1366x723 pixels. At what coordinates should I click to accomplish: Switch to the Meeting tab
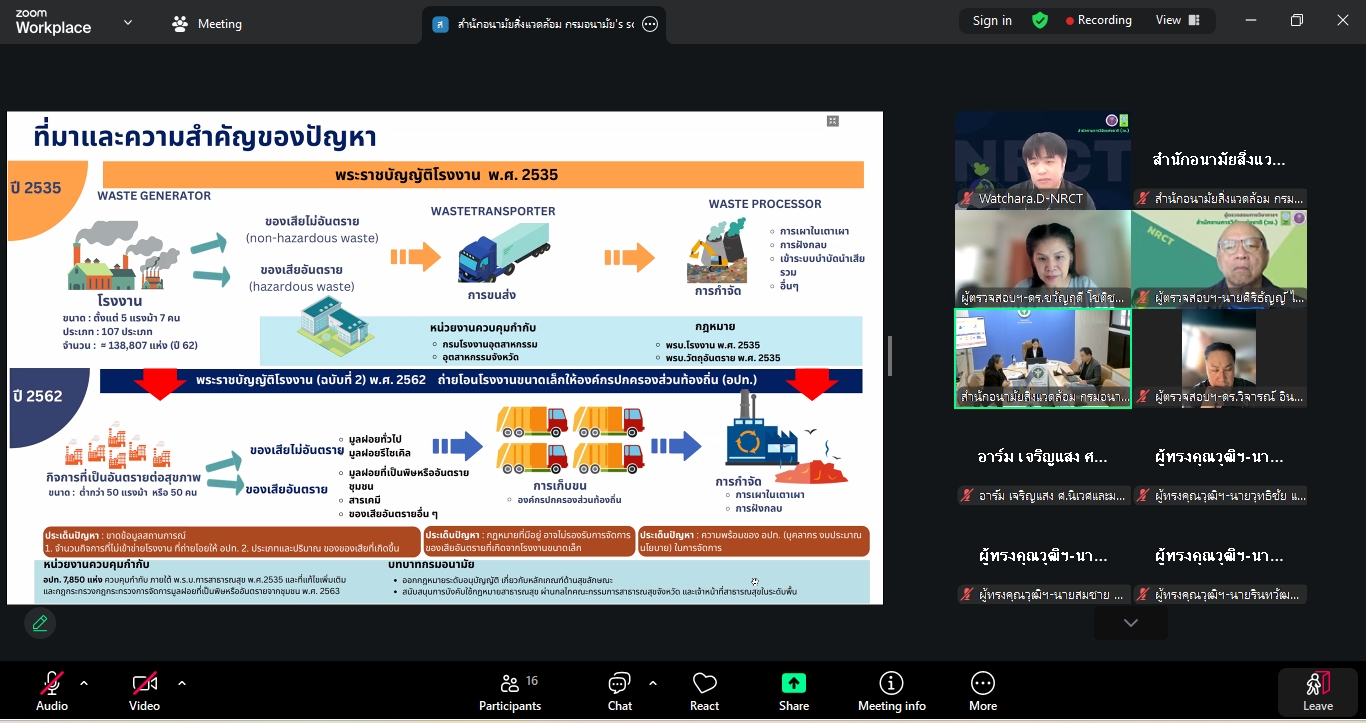(x=208, y=24)
